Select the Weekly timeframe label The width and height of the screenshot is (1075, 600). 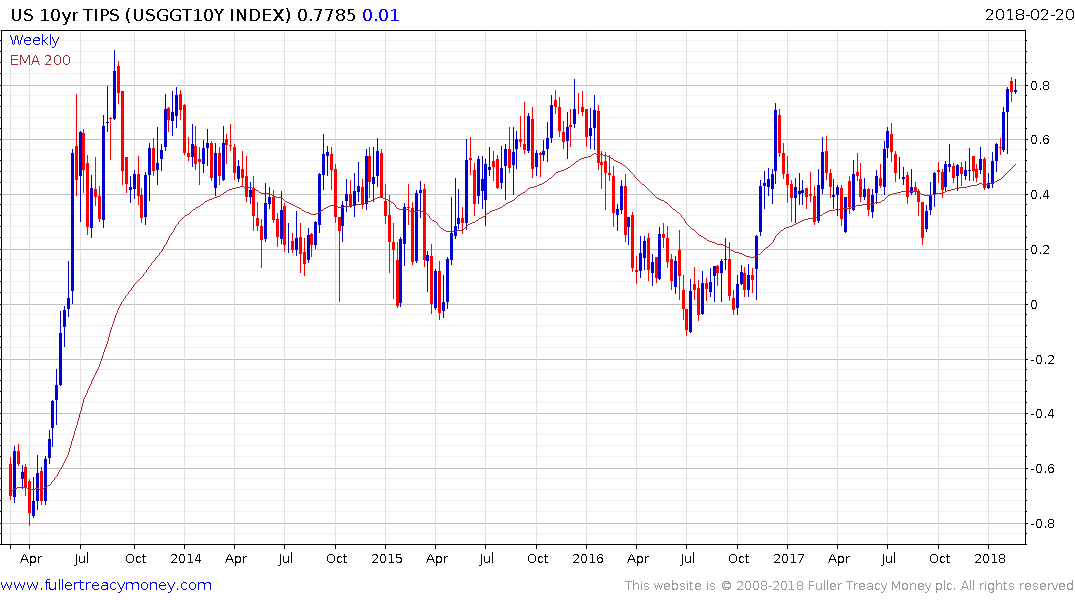(x=34, y=40)
